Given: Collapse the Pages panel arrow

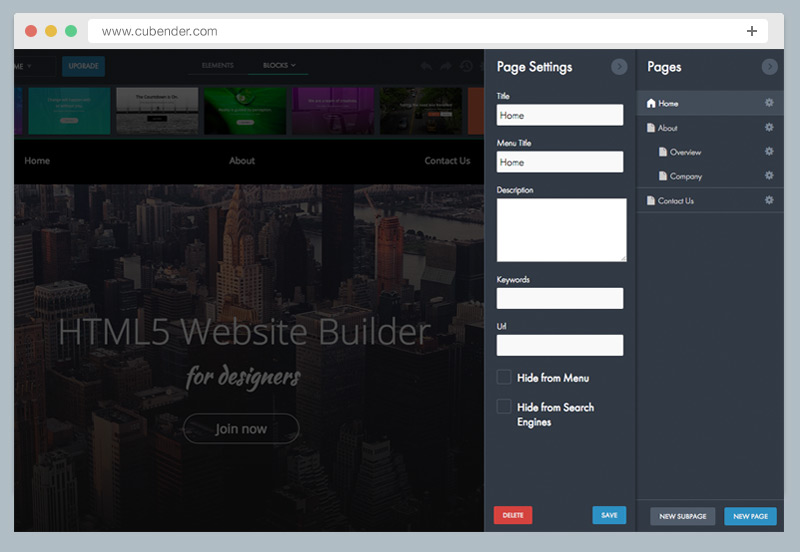Looking at the screenshot, I should tap(769, 66).
